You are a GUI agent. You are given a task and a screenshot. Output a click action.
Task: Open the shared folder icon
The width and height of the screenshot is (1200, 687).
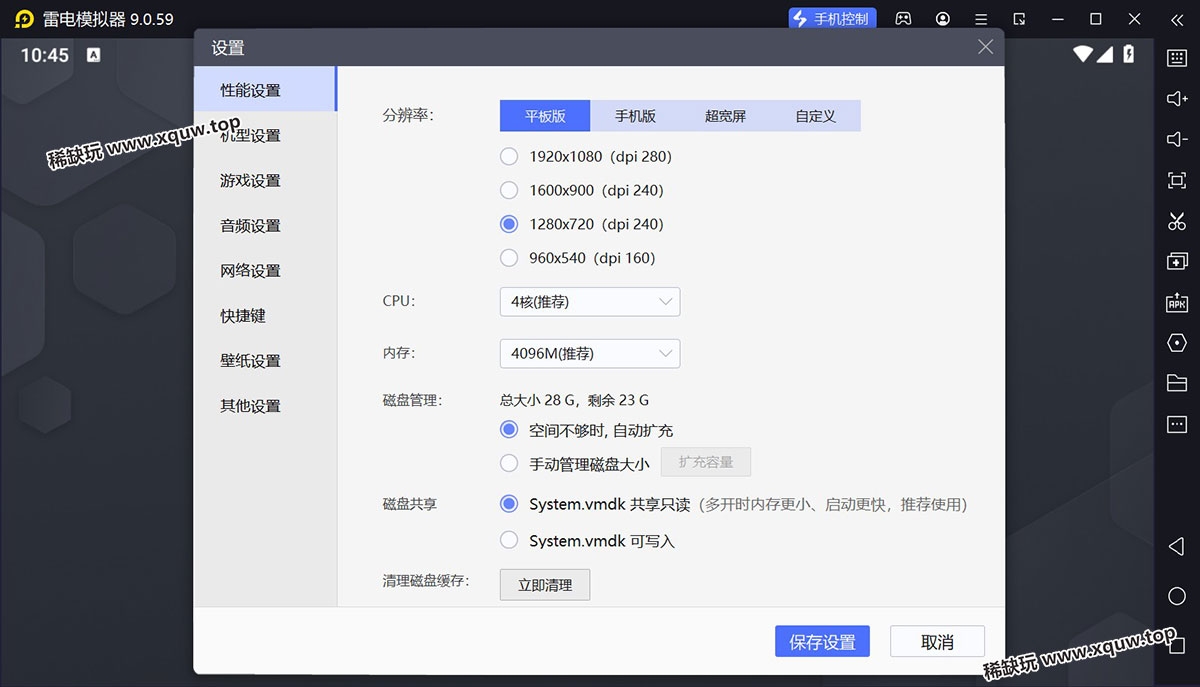[1177, 383]
